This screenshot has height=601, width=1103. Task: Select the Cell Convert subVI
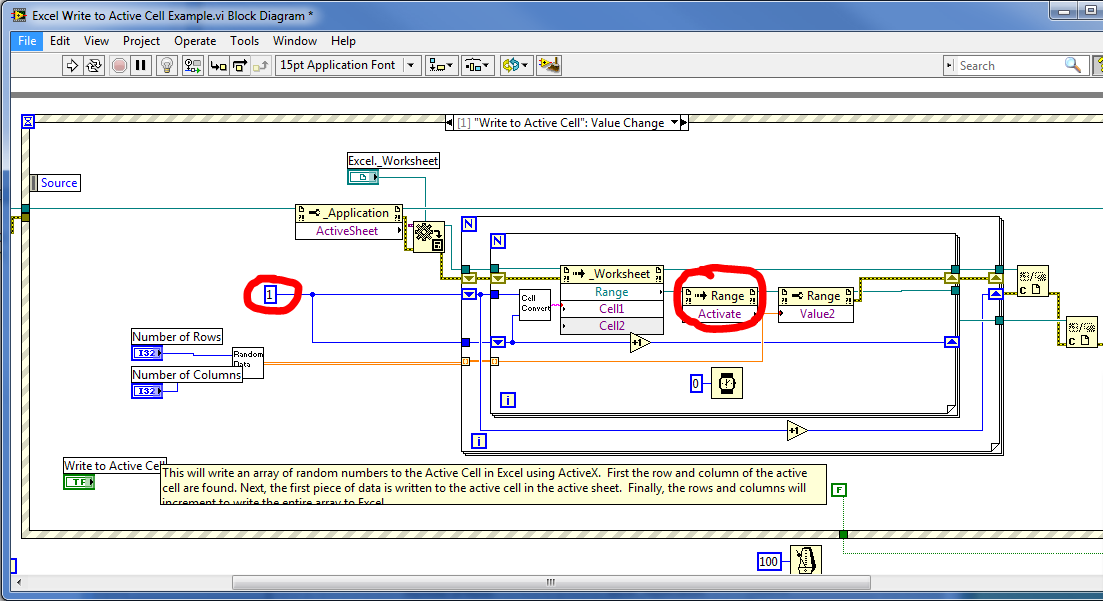[x=535, y=305]
